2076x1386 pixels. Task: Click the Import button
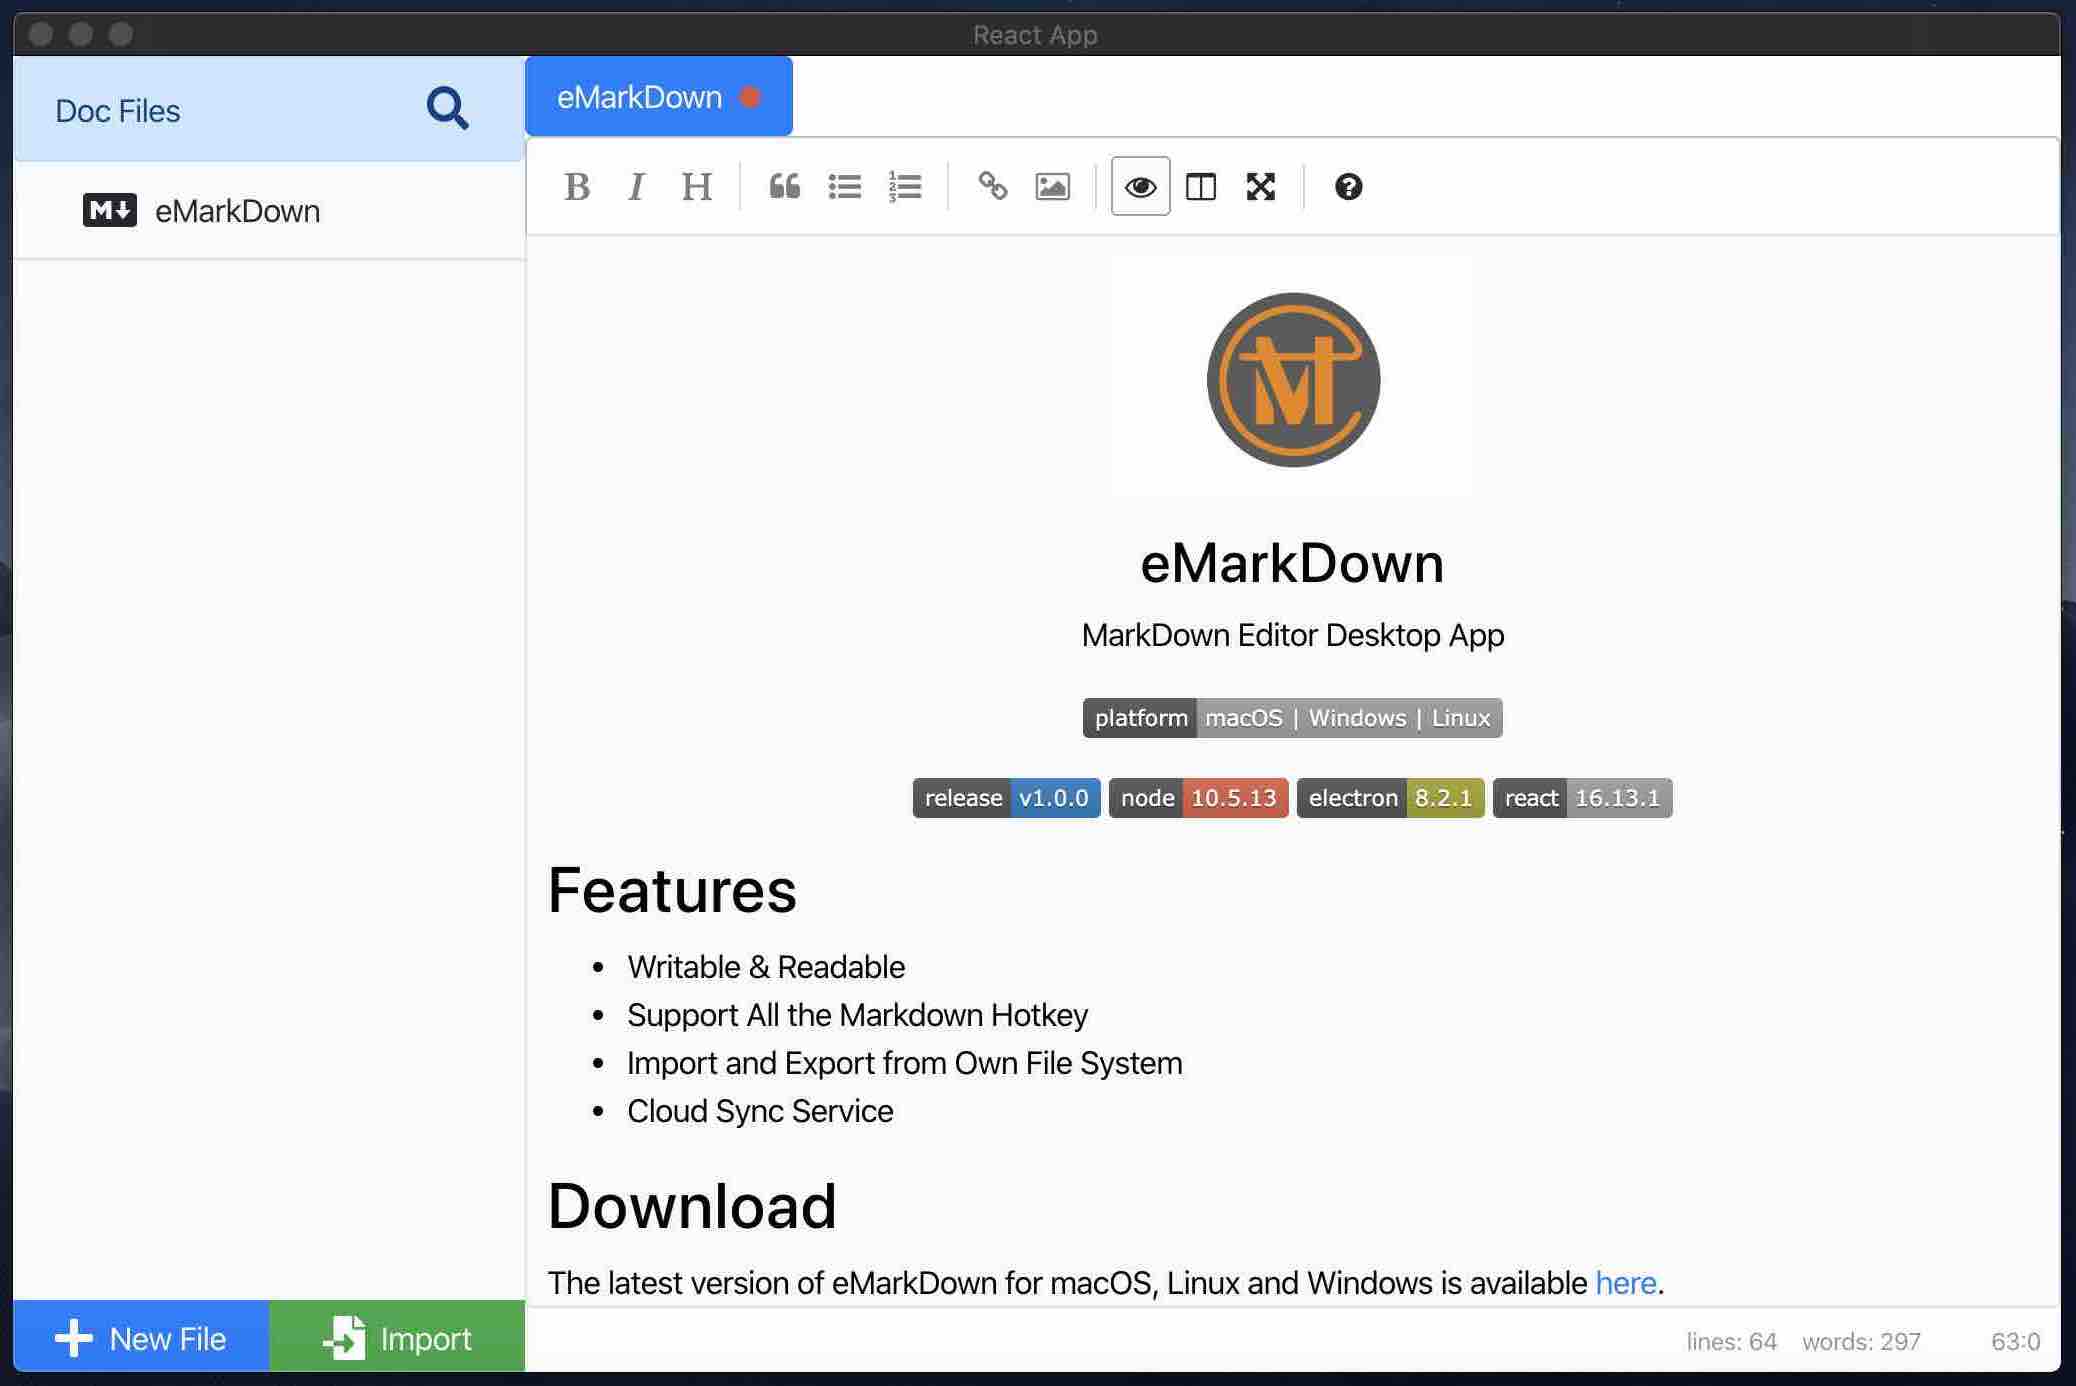coord(397,1337)
